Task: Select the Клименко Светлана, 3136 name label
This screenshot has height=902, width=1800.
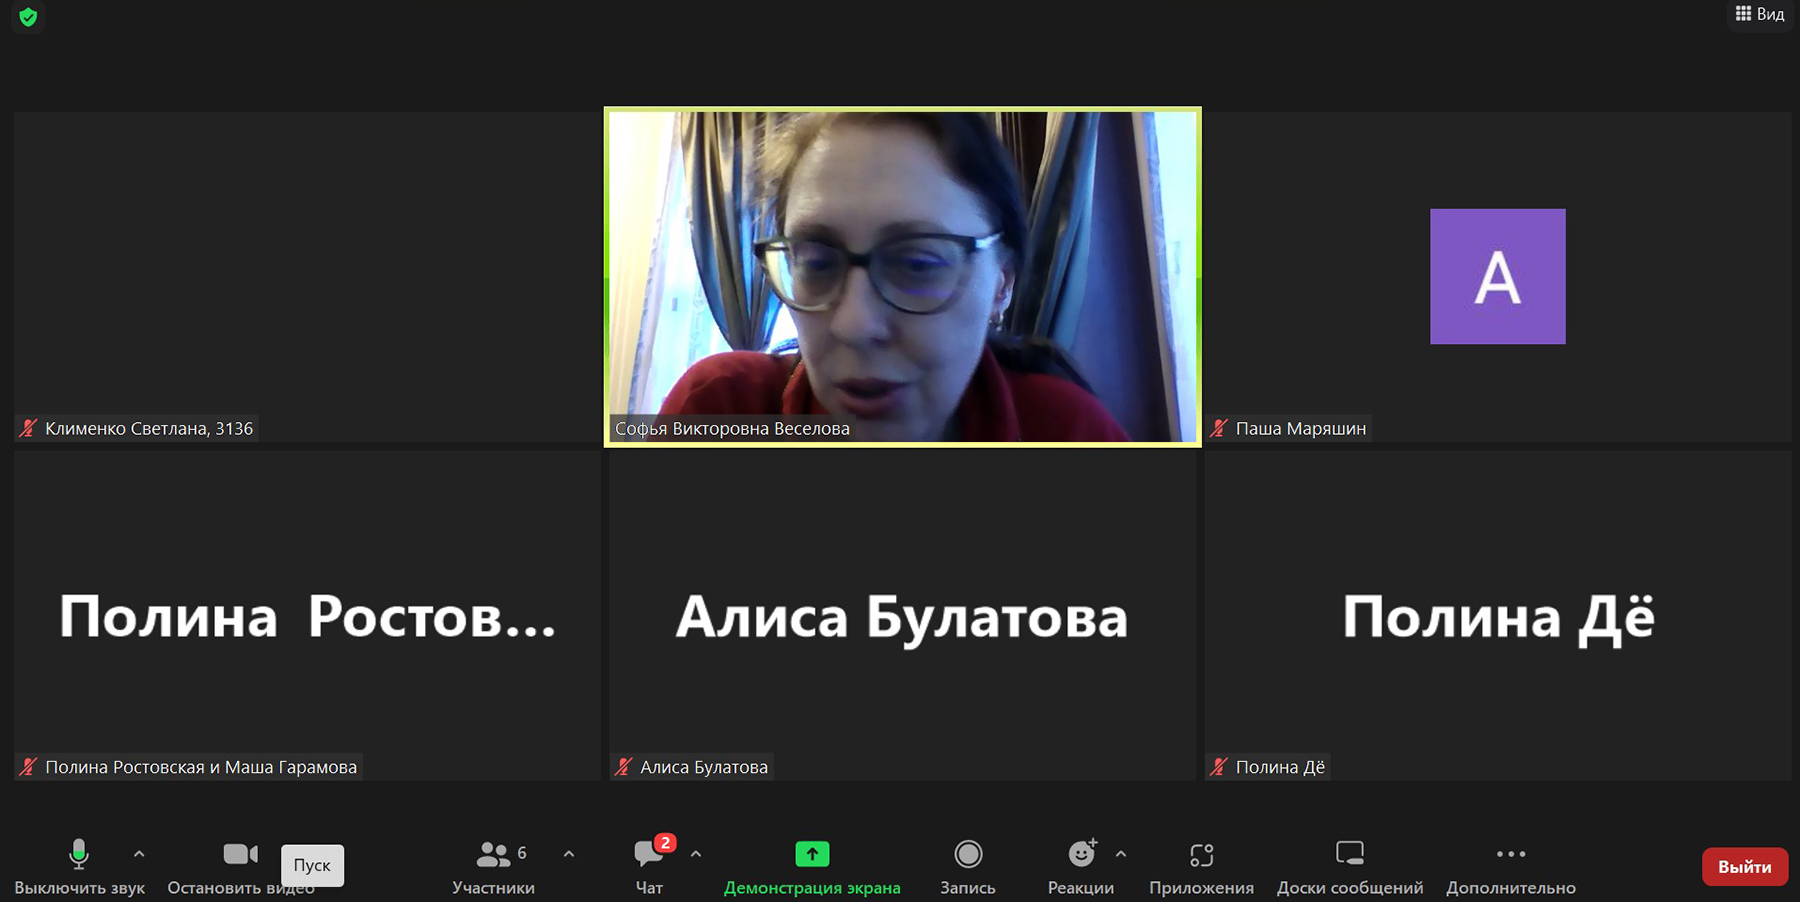Action: pyautogui.click(x=149, y=428)
